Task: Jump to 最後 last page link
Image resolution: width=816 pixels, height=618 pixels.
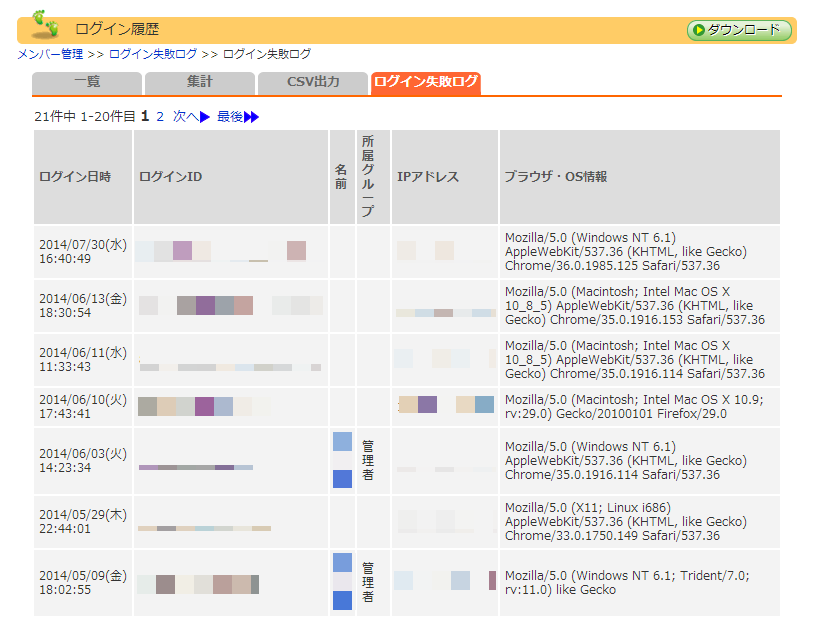Action: pos(238,117)
